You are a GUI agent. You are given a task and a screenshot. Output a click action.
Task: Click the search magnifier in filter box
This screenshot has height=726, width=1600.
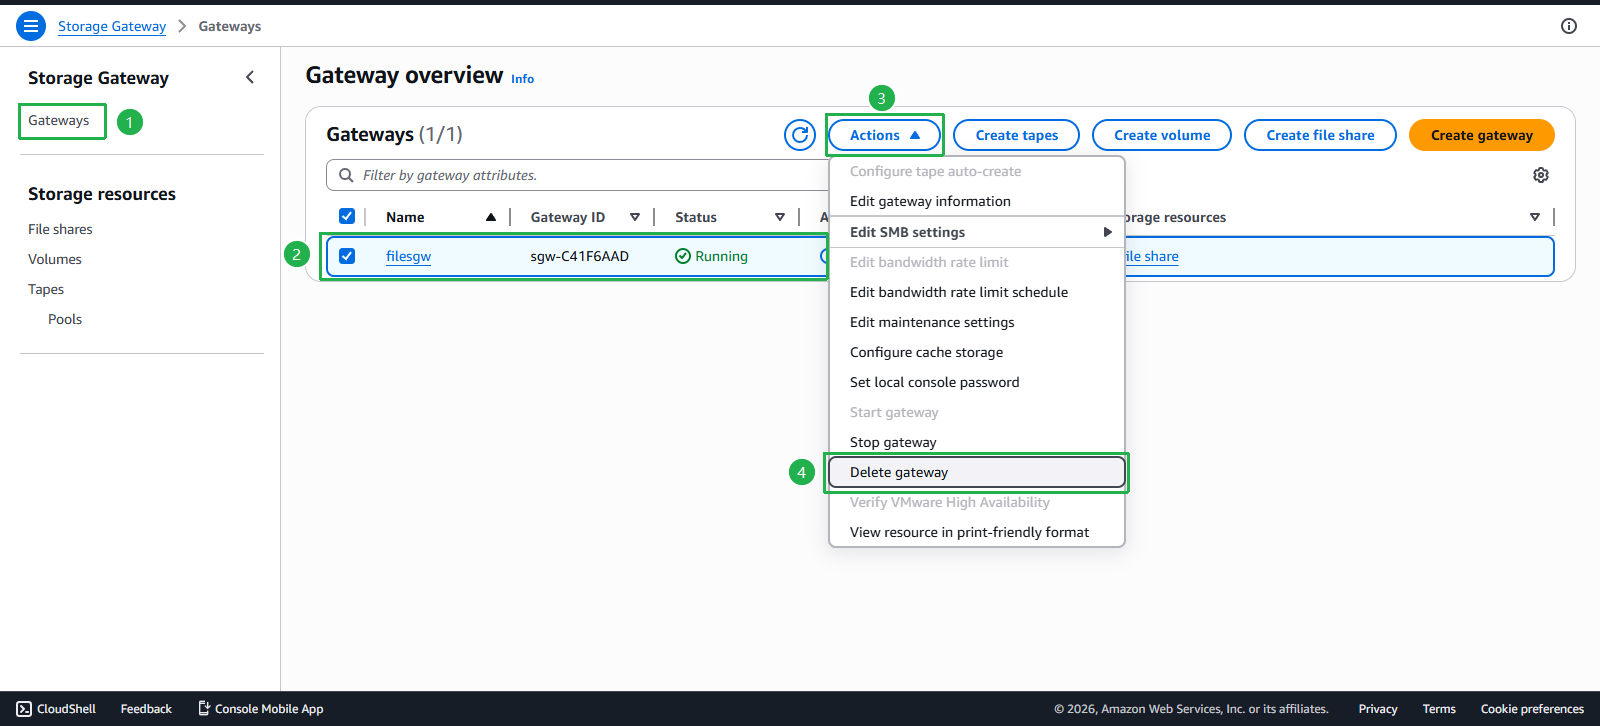point(346,175)
